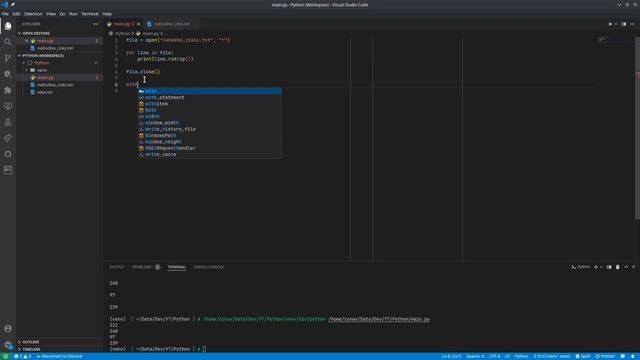Image resolution: width=640 pixels, height=360 pixels.
Task: Open the GitHub icon in activity bar
Action: coord(8,154)
